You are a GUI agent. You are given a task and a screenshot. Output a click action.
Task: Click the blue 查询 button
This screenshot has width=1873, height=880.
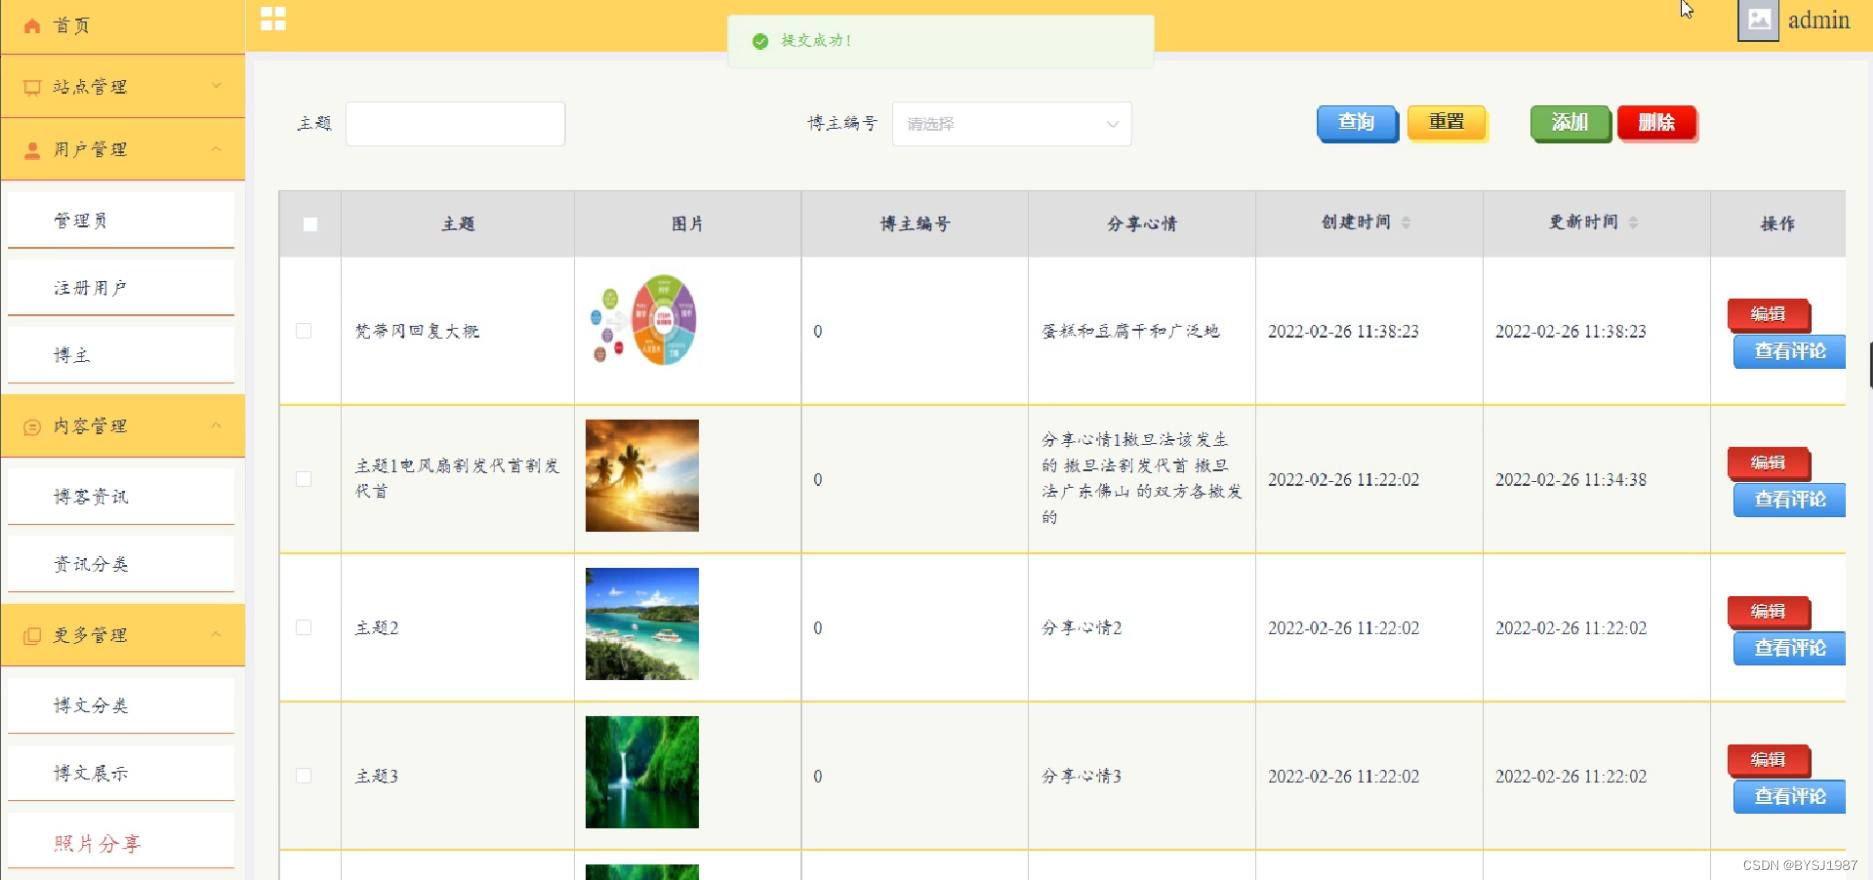[1357, 122]
